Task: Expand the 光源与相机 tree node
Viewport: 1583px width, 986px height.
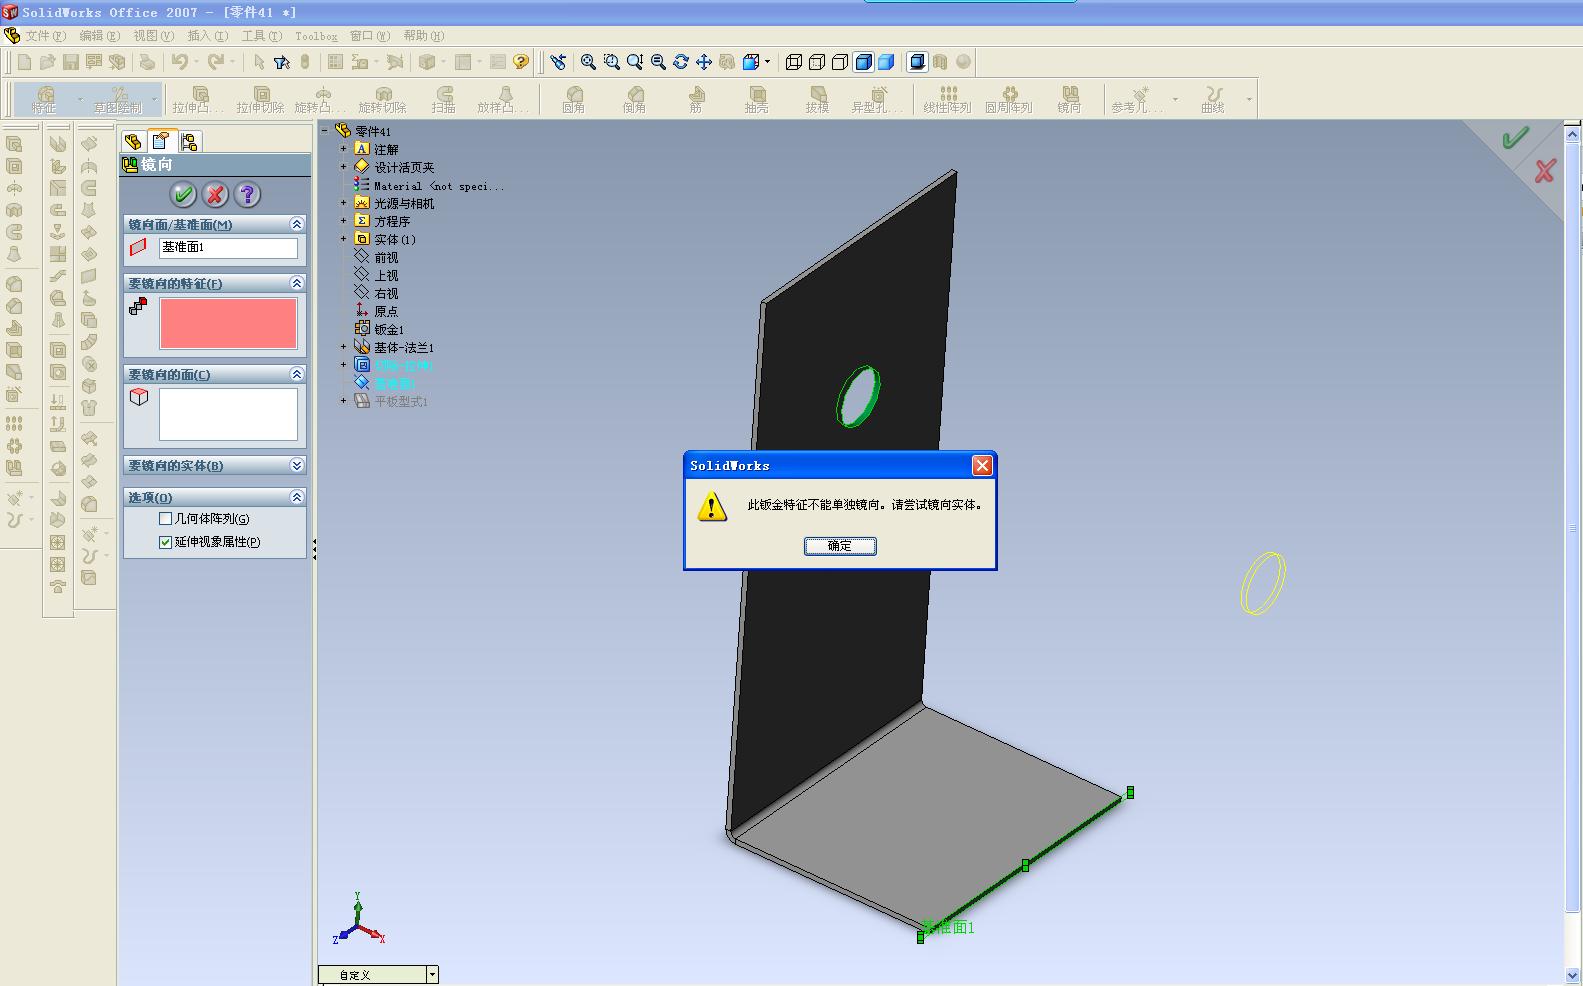Action: click(x=343, y=203)
